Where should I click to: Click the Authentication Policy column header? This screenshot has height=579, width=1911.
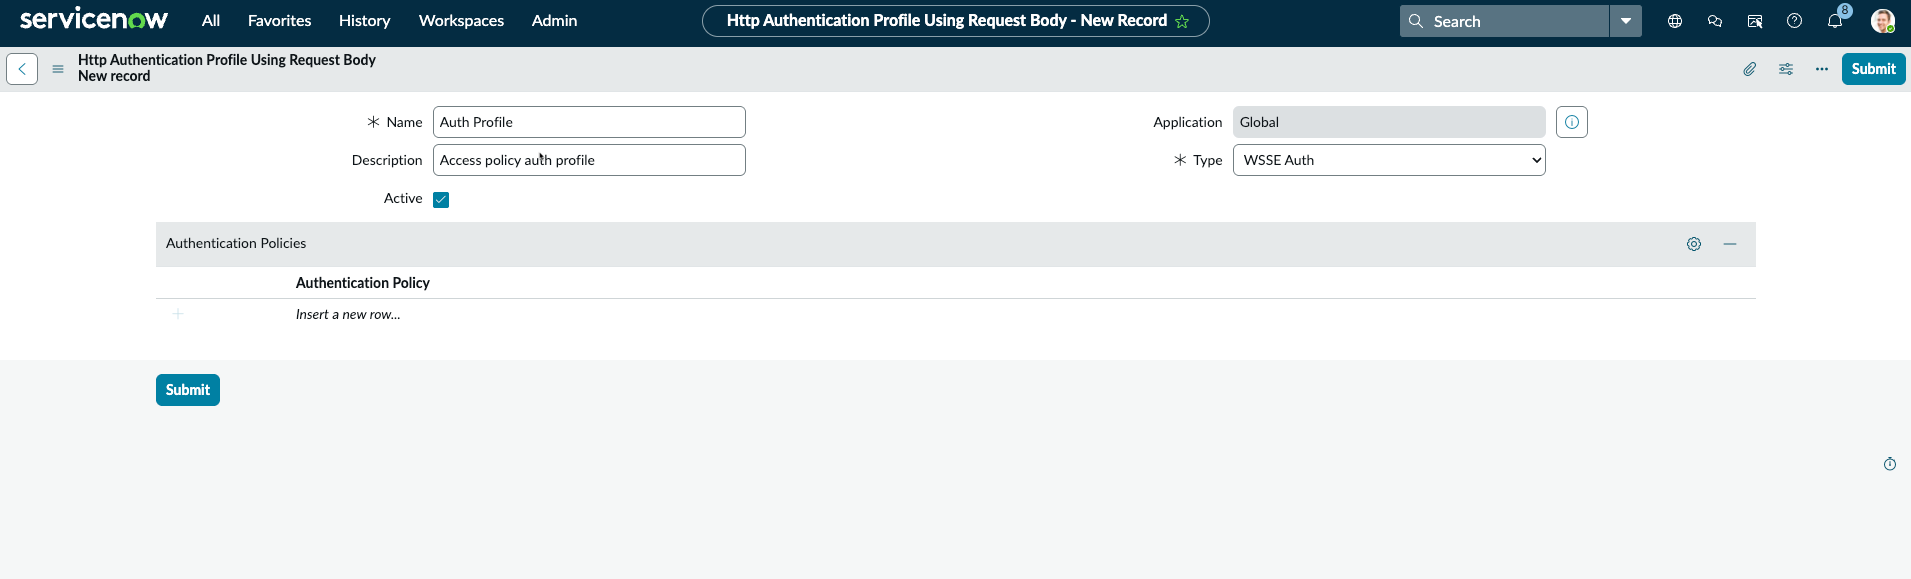coord(363,283)
